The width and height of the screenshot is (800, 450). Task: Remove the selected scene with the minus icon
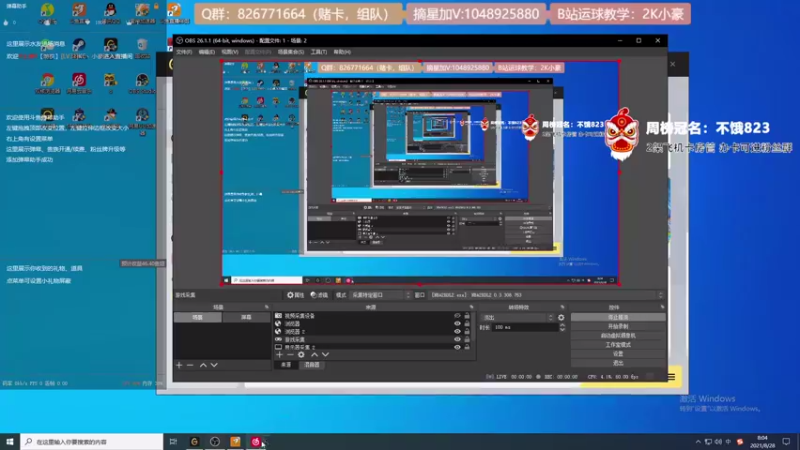190,365
